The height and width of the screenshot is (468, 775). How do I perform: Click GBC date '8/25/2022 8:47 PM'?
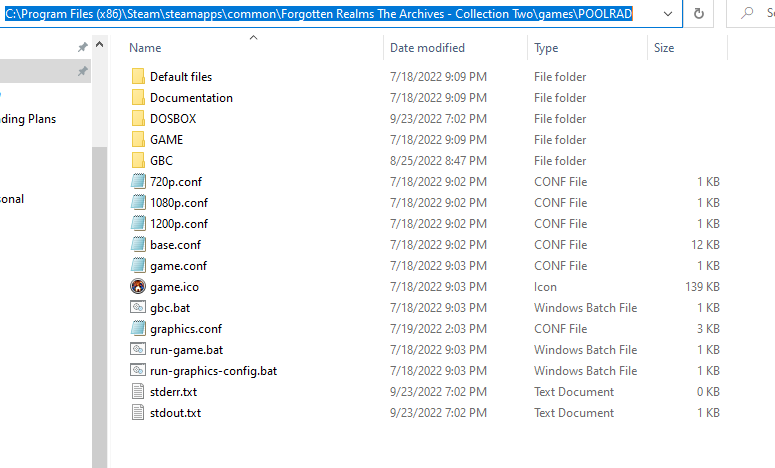[438, 161]
